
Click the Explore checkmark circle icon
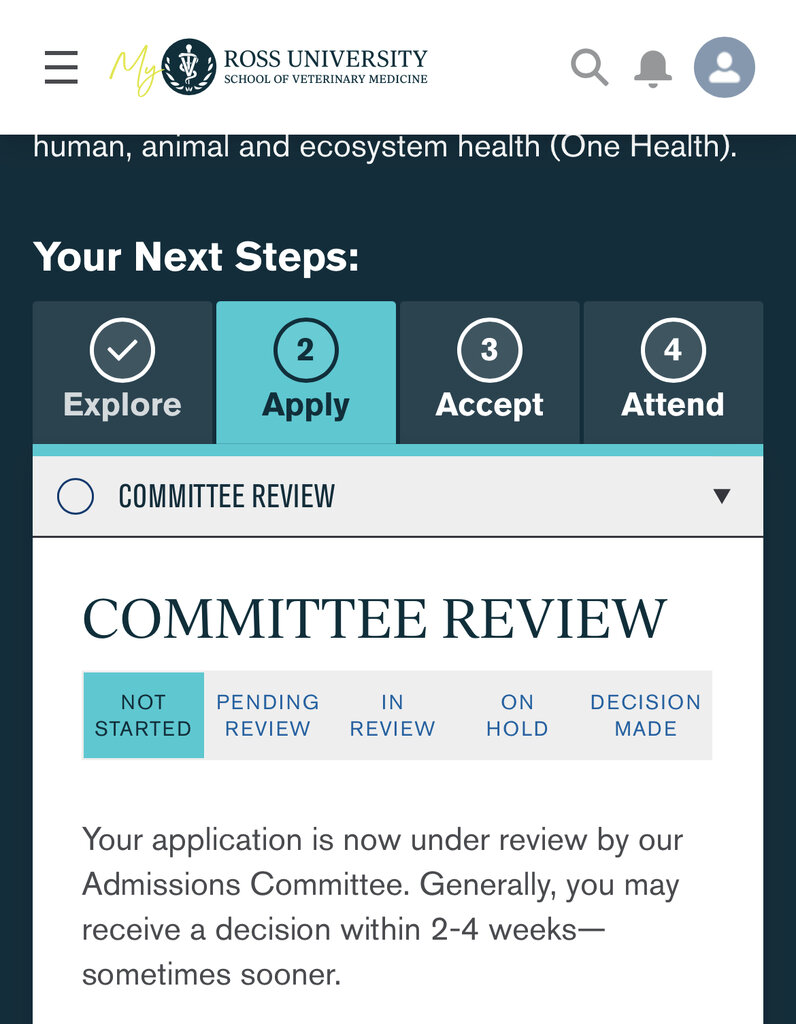122,350
